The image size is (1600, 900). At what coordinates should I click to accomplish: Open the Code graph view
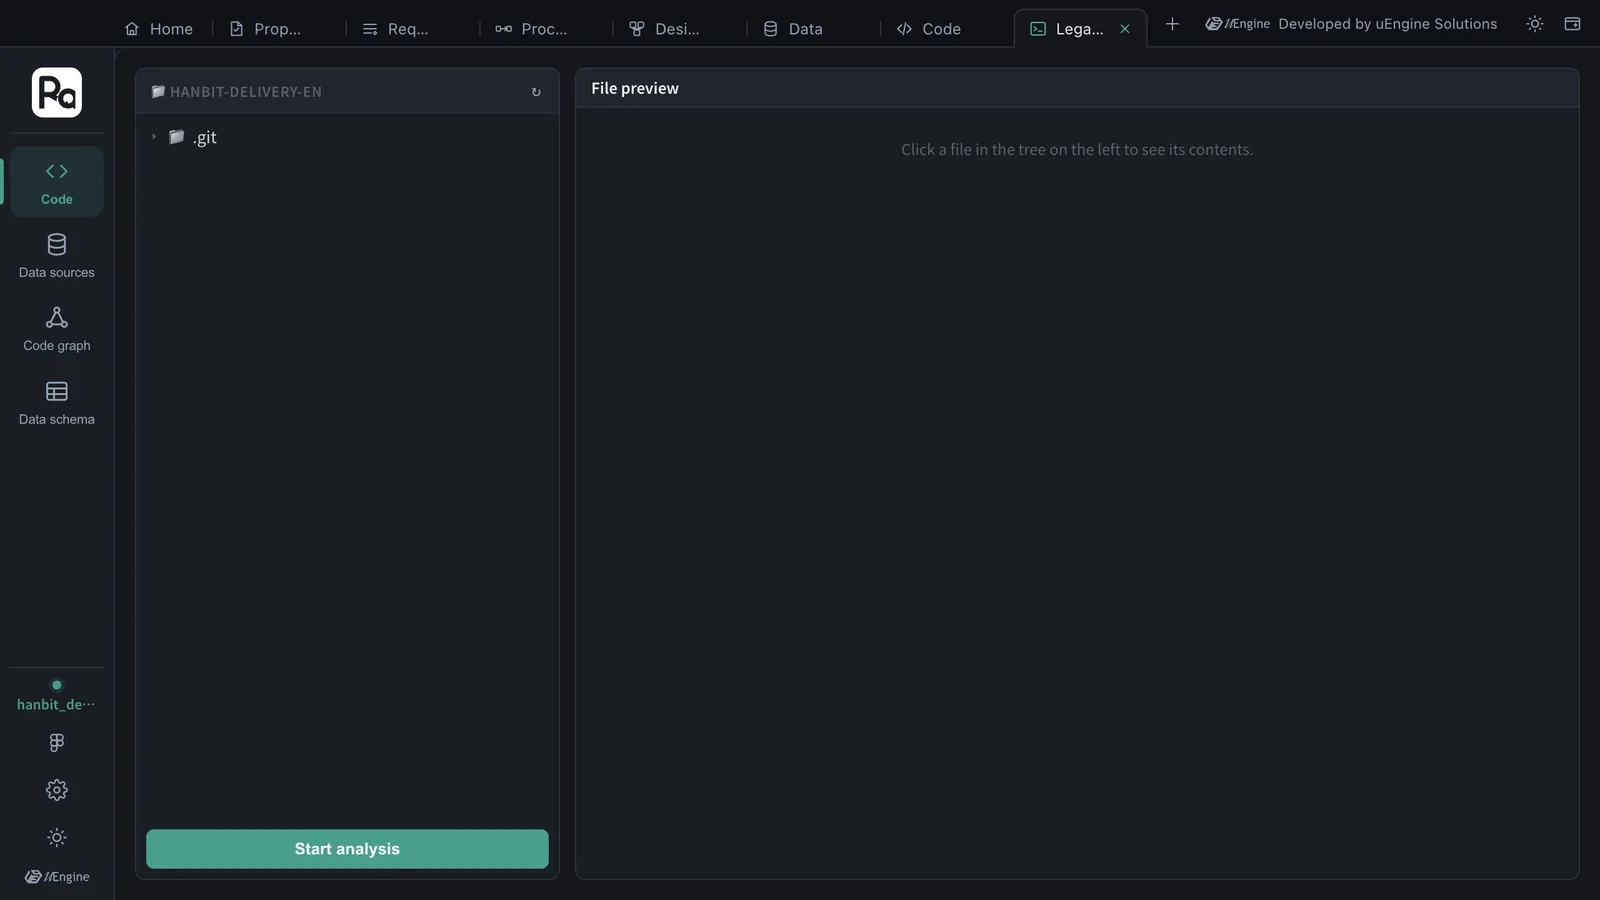[x=57, y=329]
